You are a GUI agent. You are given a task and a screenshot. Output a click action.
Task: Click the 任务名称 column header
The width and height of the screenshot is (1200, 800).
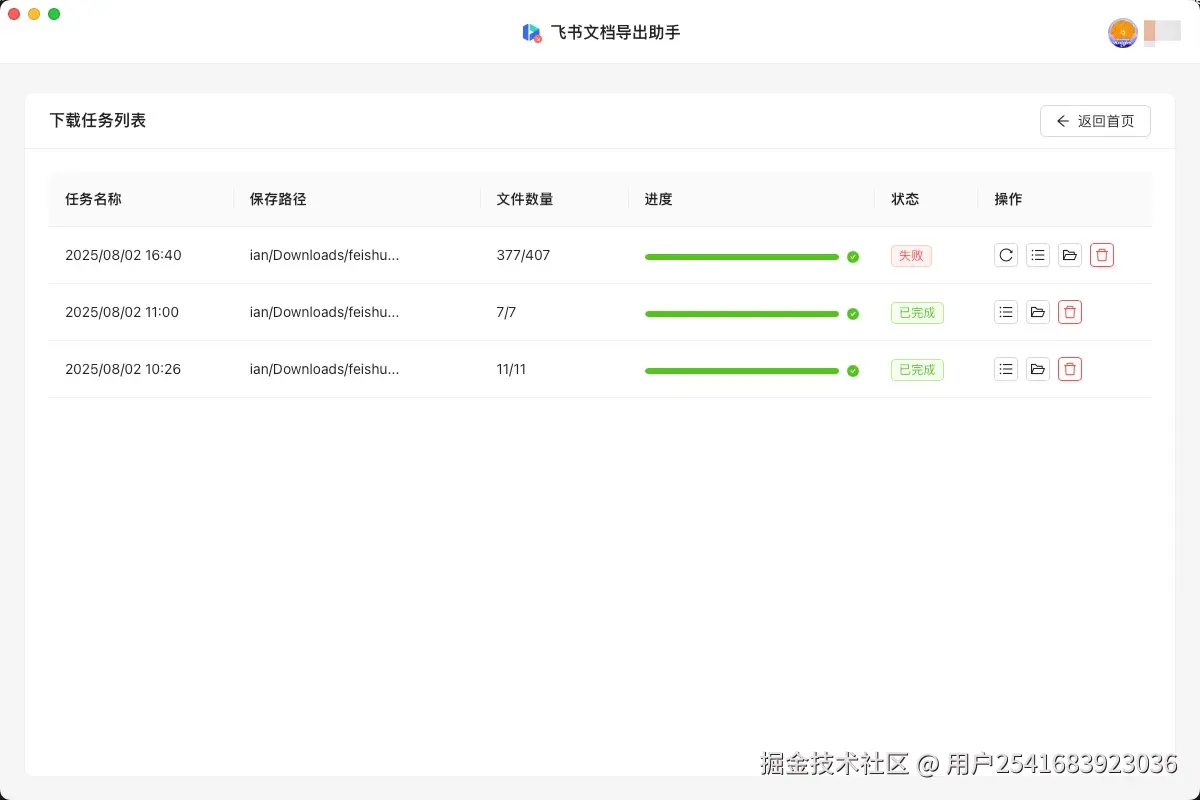coord(93,199)
